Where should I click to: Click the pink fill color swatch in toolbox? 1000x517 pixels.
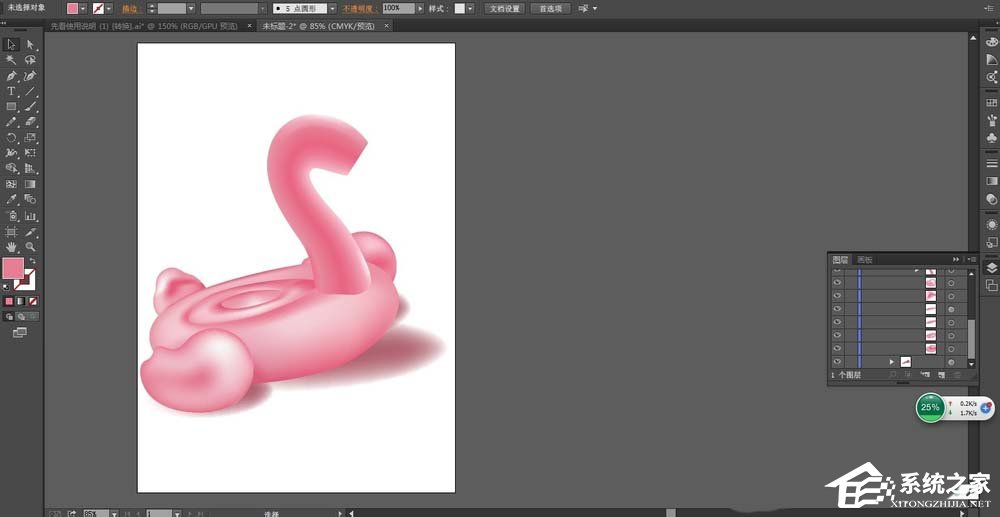tap(12, 268)
